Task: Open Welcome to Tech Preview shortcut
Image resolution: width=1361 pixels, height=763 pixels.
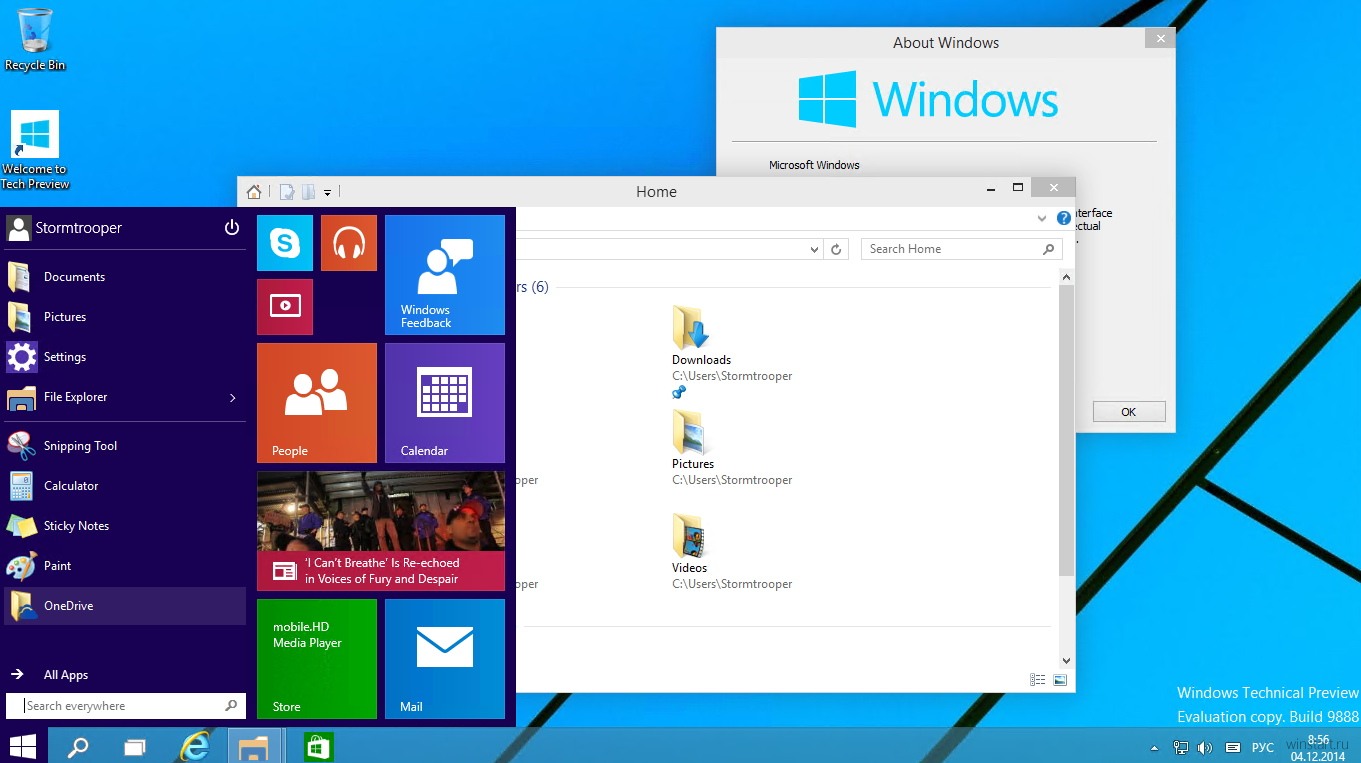Action: coord(35,150)
